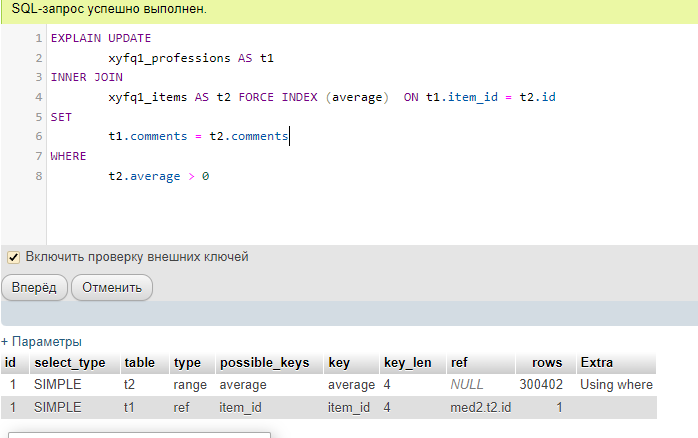Place cursor on EXPLAIN UPDATE line

point(100,38)
